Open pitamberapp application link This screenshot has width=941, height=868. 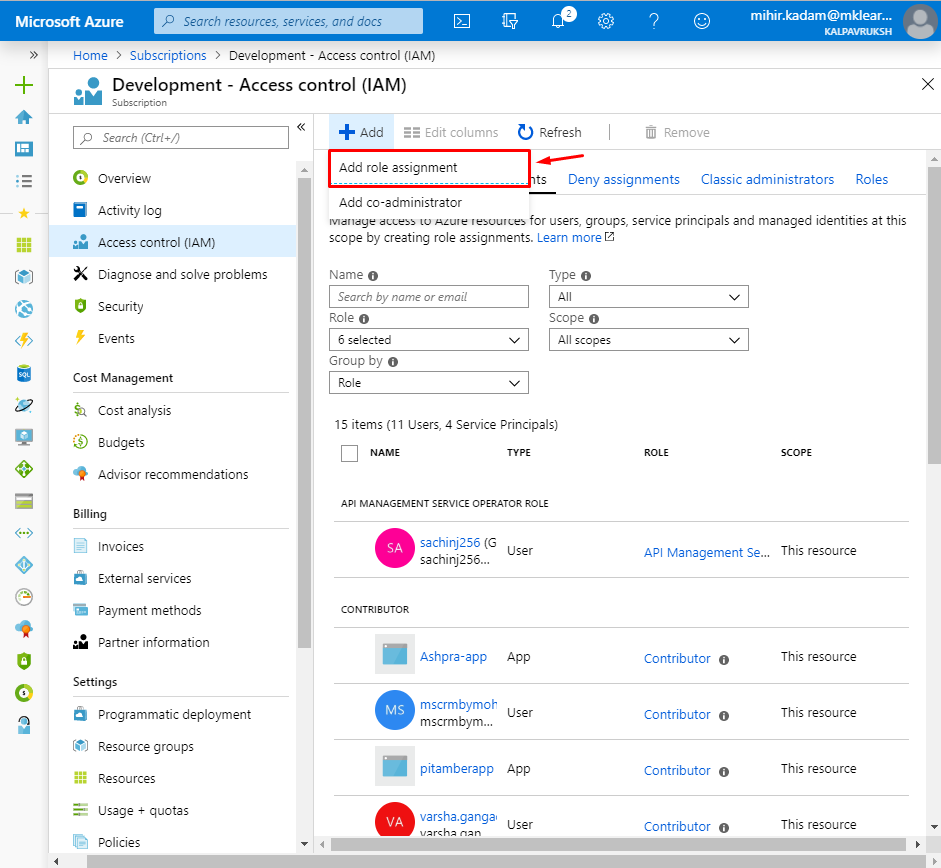(456, 769)
